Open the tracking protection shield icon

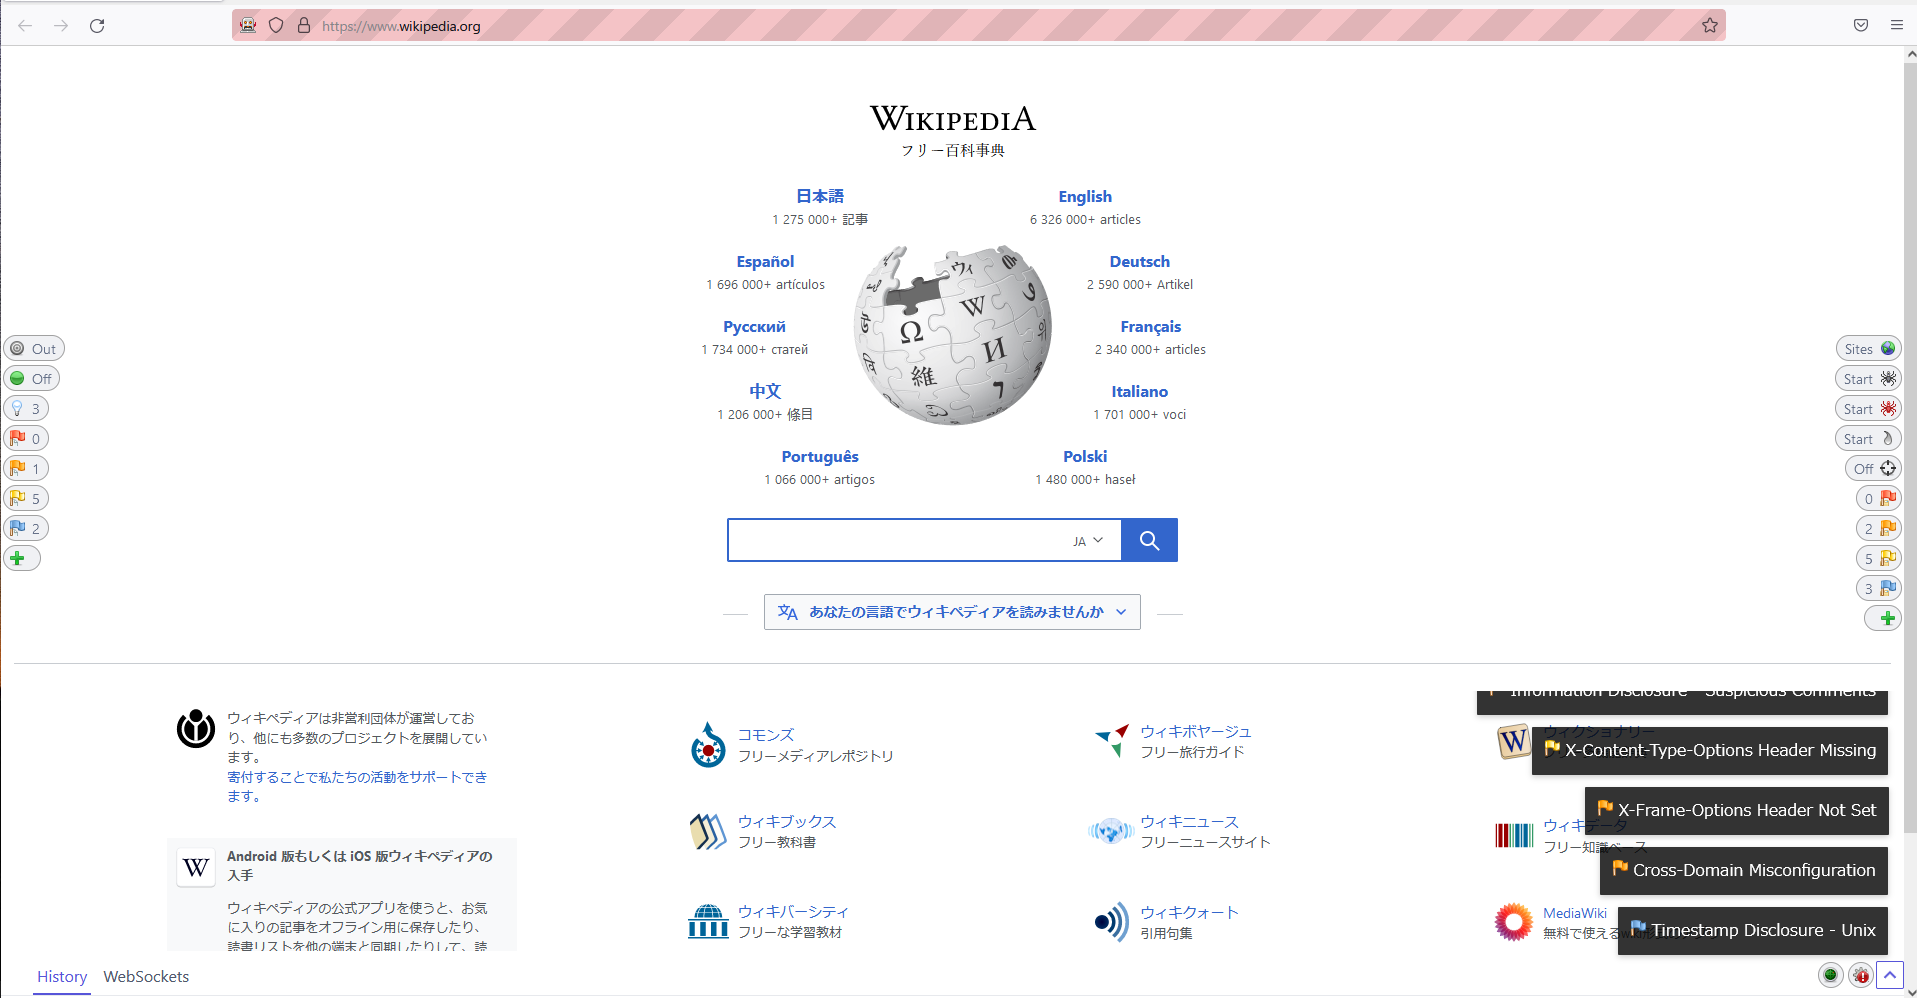point(276,26)
